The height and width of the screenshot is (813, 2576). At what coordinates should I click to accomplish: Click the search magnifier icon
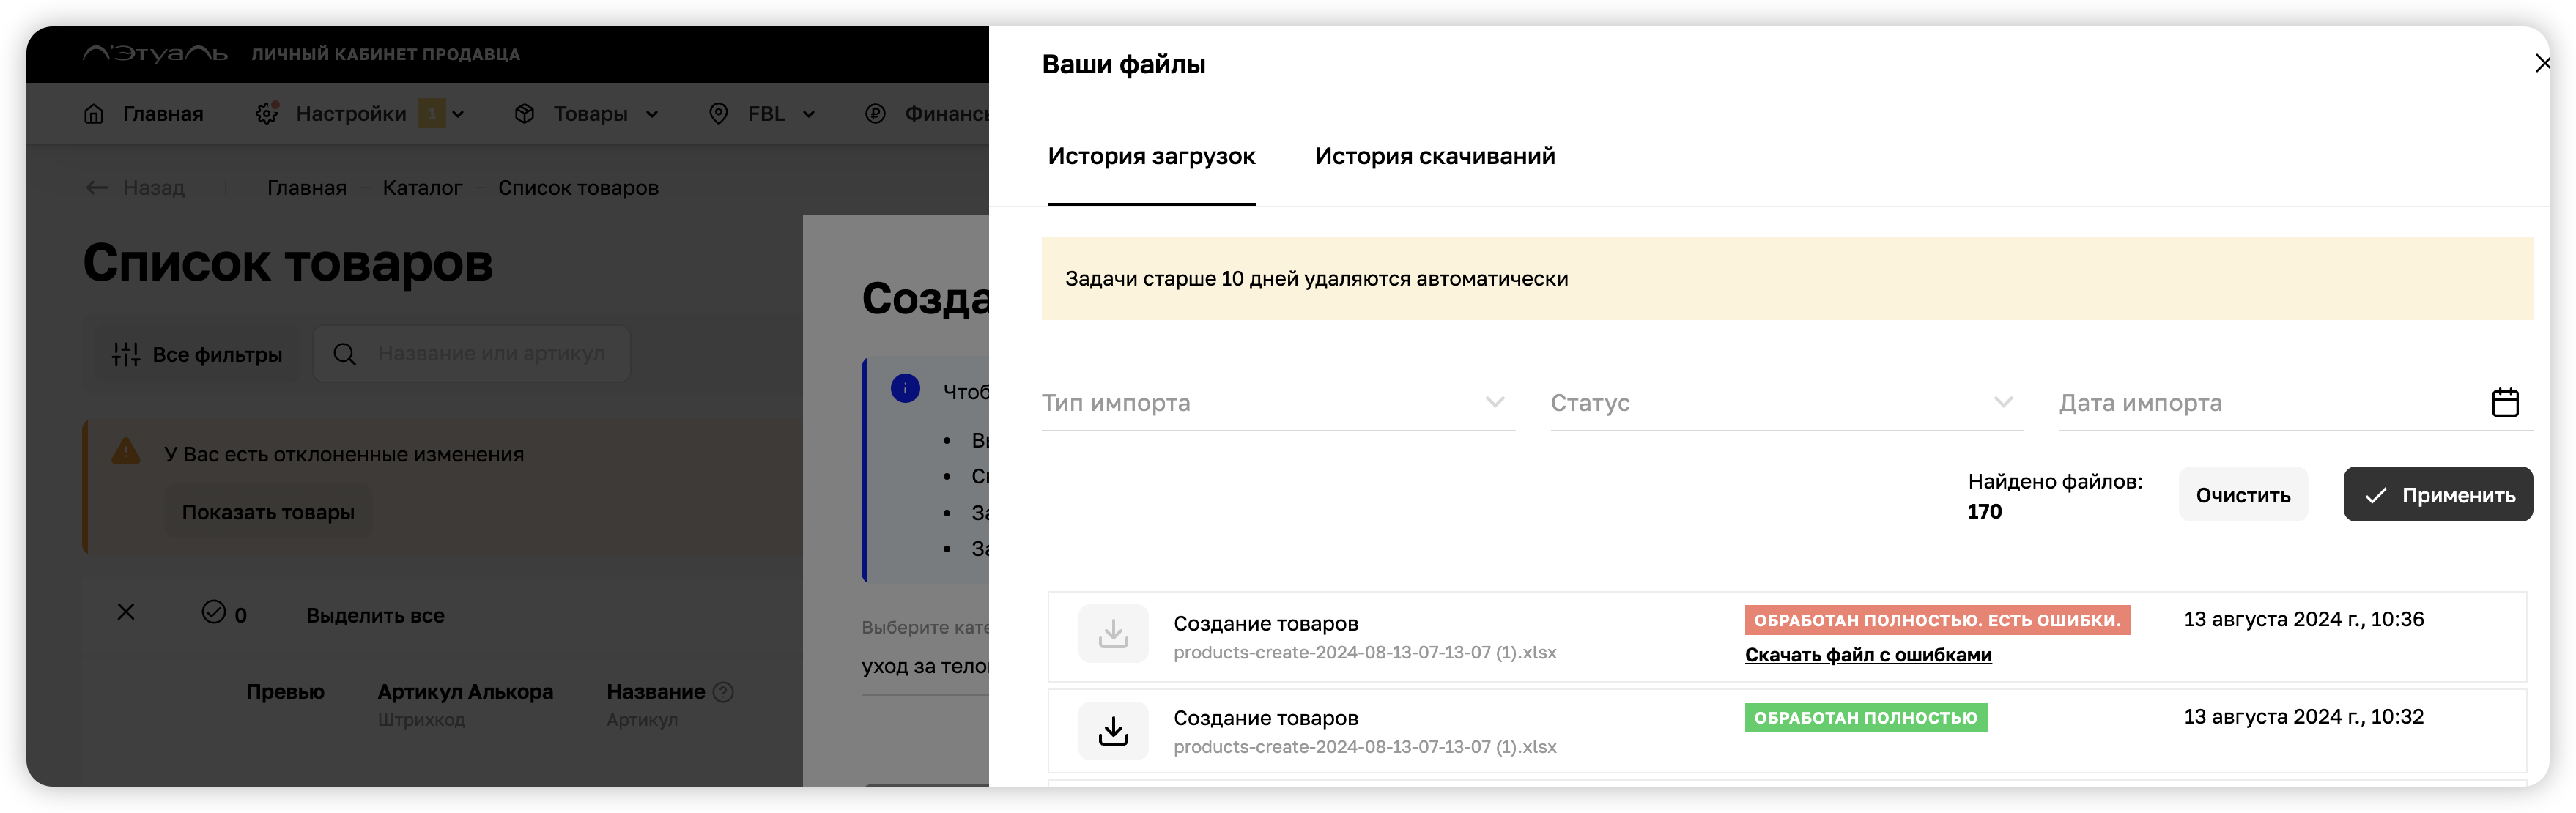point(344,354)
